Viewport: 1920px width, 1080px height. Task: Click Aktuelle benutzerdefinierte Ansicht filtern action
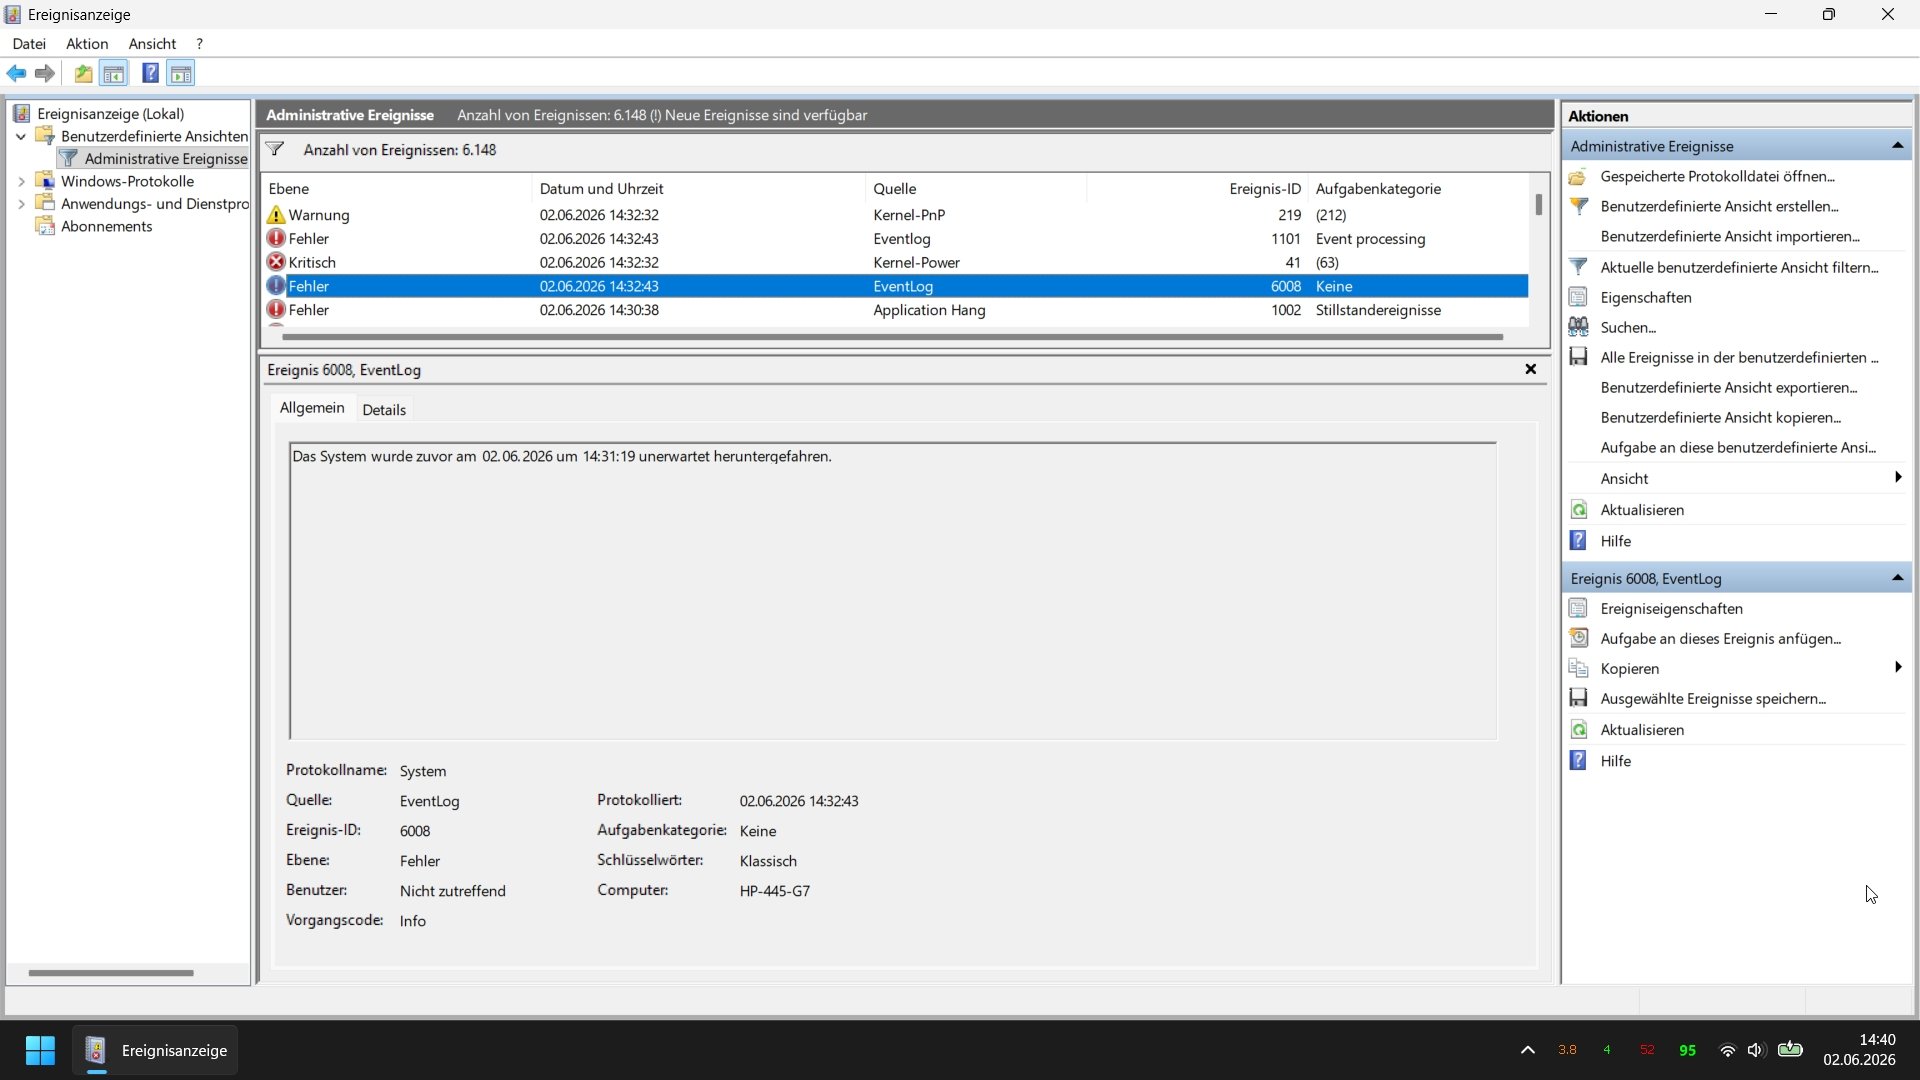pyautogui.click(x=1739, y=267)
